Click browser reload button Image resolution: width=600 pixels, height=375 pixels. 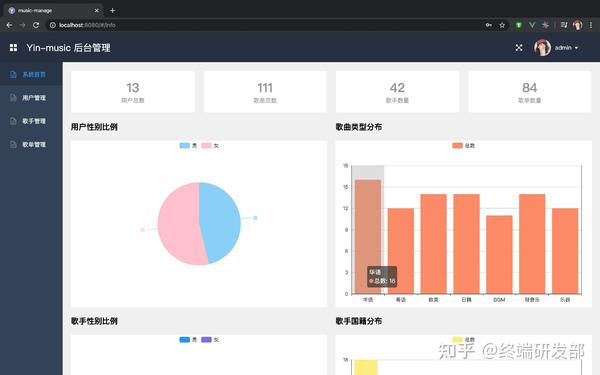coord(36,25)
